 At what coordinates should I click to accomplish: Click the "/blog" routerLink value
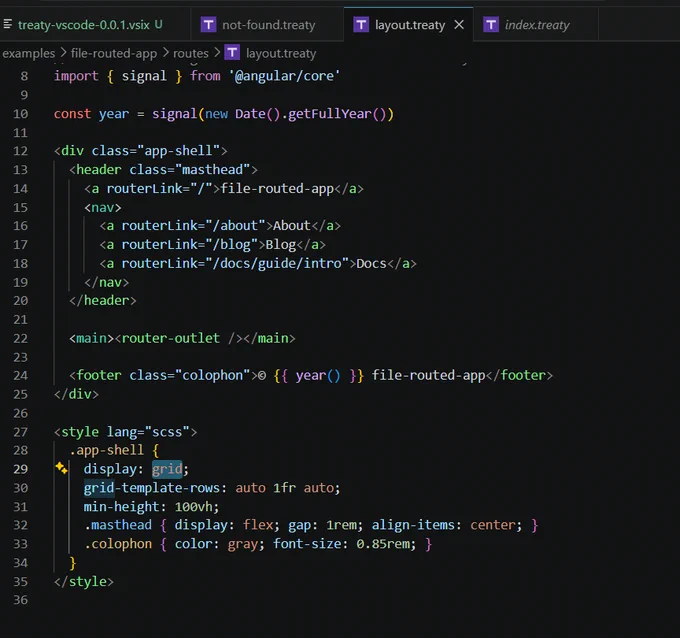[231, 245]
